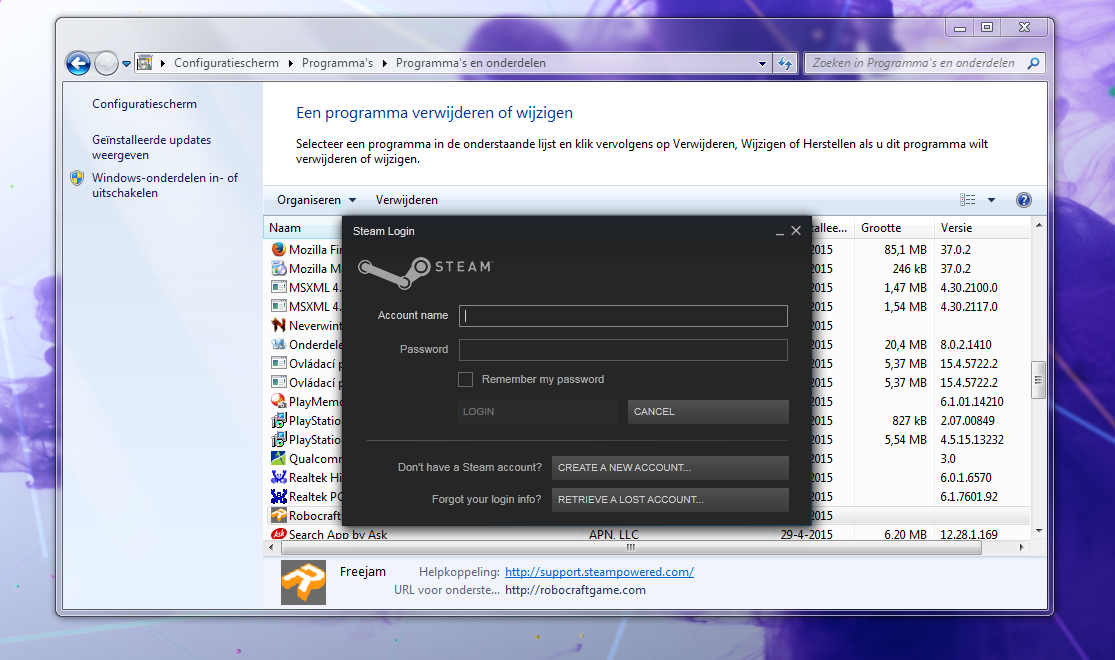Click the magnifier search icon

(1033, 63)
